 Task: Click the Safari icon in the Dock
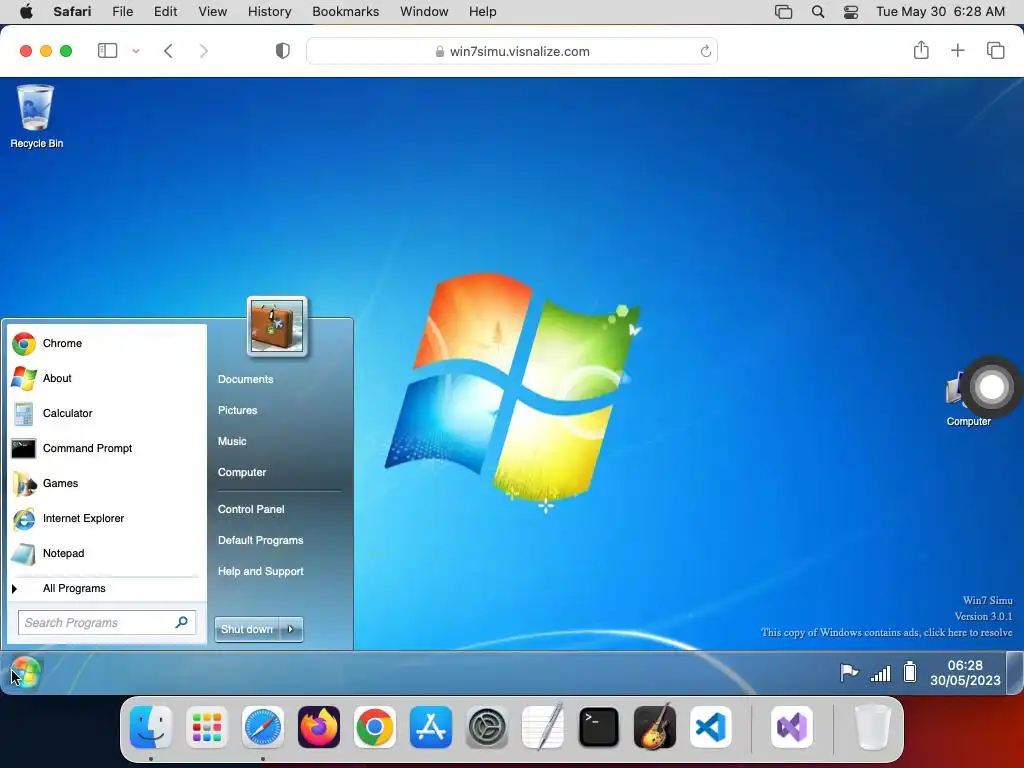pos(263,727)
